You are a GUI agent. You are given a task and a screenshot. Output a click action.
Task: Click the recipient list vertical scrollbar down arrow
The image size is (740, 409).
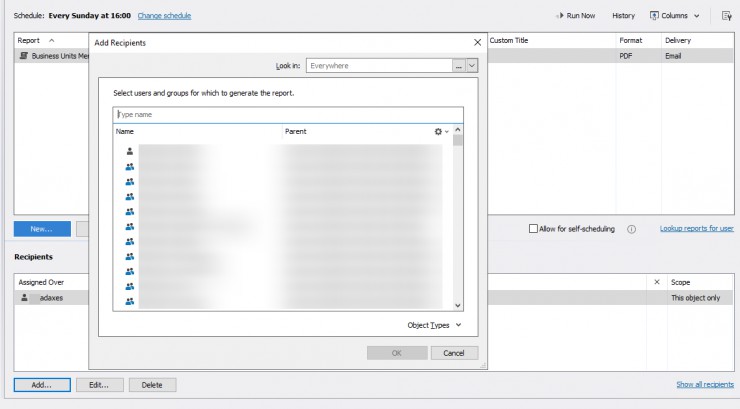[458, 304]
